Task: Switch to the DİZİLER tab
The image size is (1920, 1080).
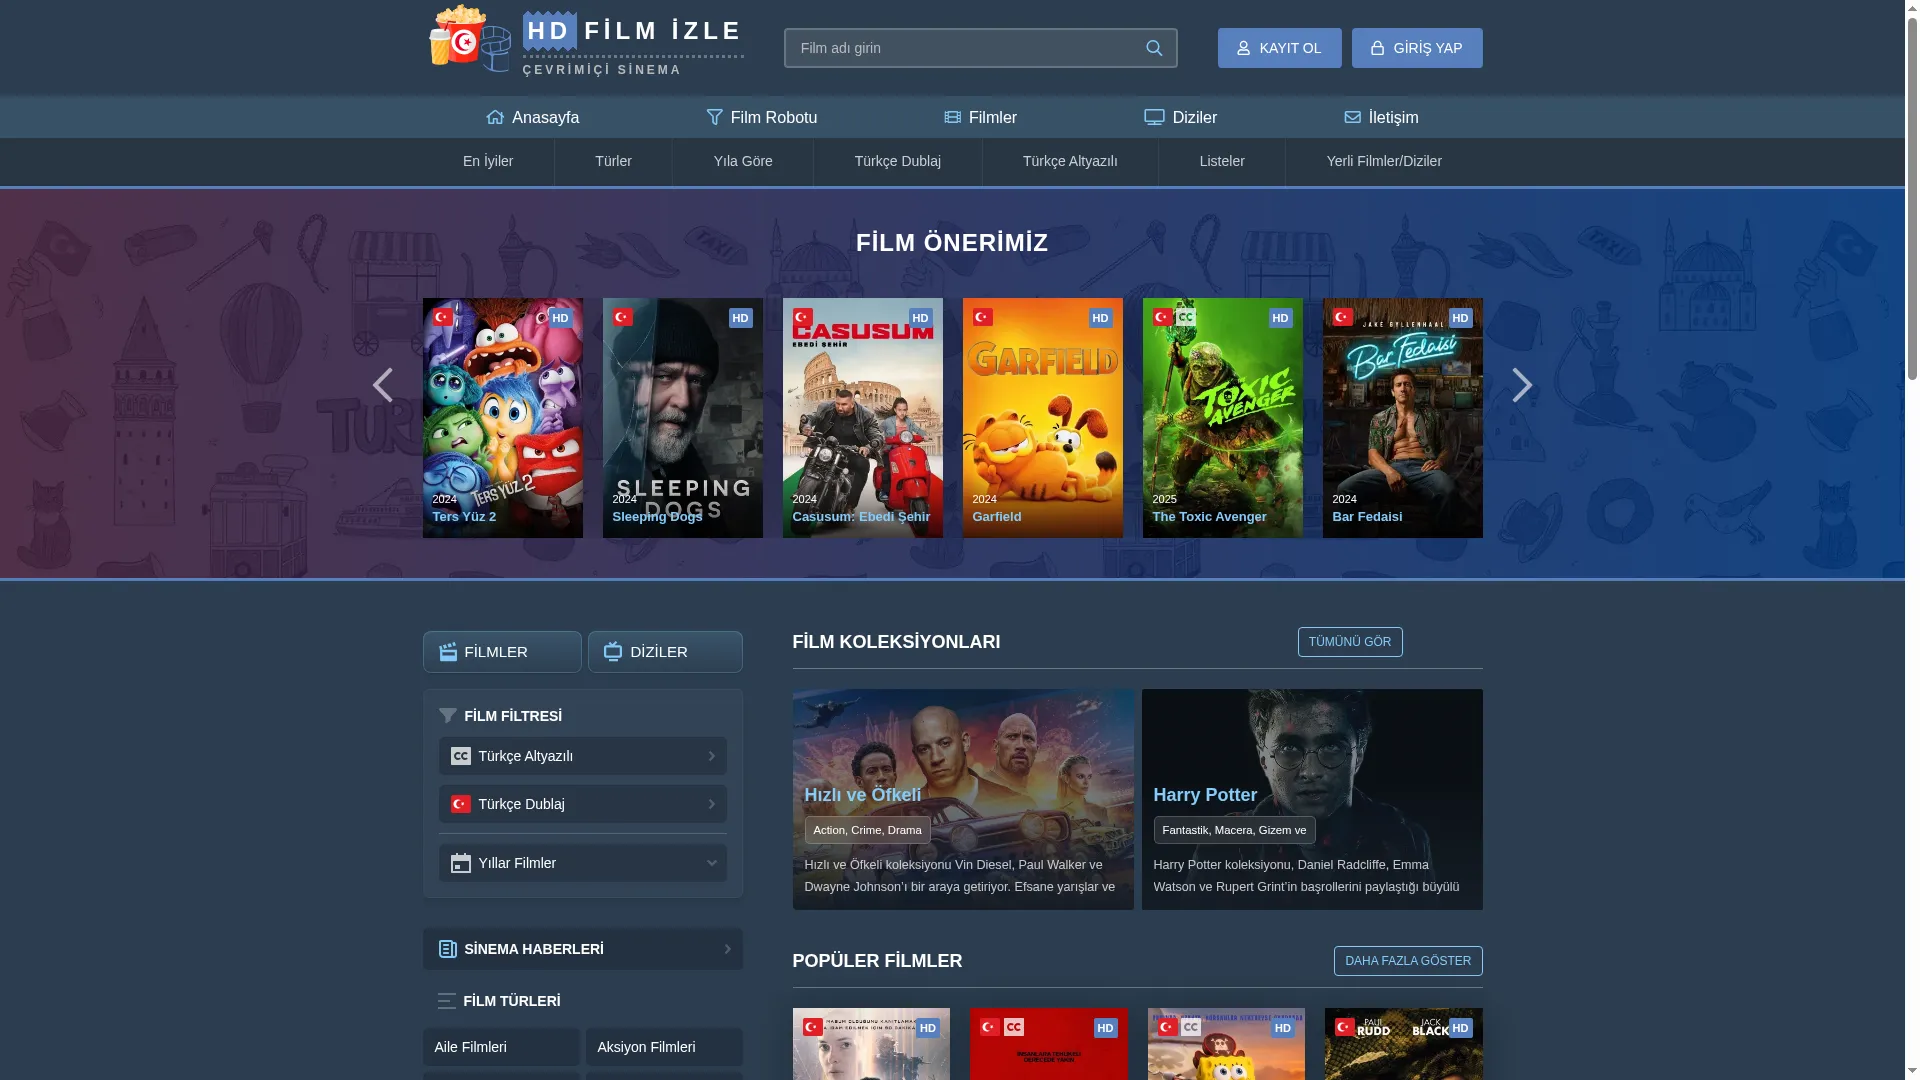Action: [665, 652]
